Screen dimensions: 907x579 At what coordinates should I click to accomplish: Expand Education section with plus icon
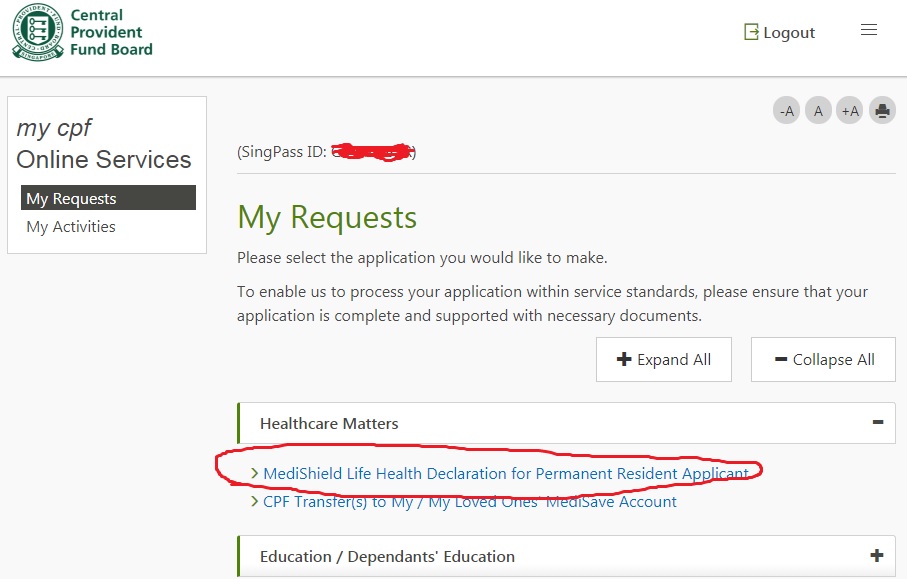(x=877, y=556)
